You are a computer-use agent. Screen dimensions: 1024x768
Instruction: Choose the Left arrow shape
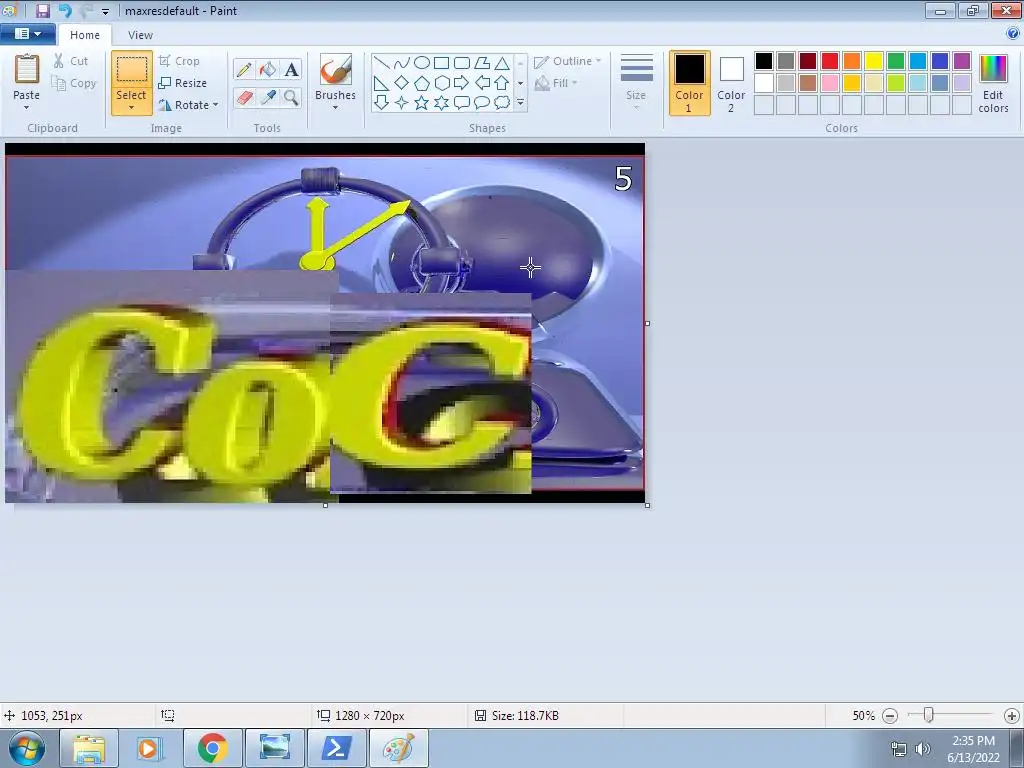pyautogui.click(x=482, y=83)
